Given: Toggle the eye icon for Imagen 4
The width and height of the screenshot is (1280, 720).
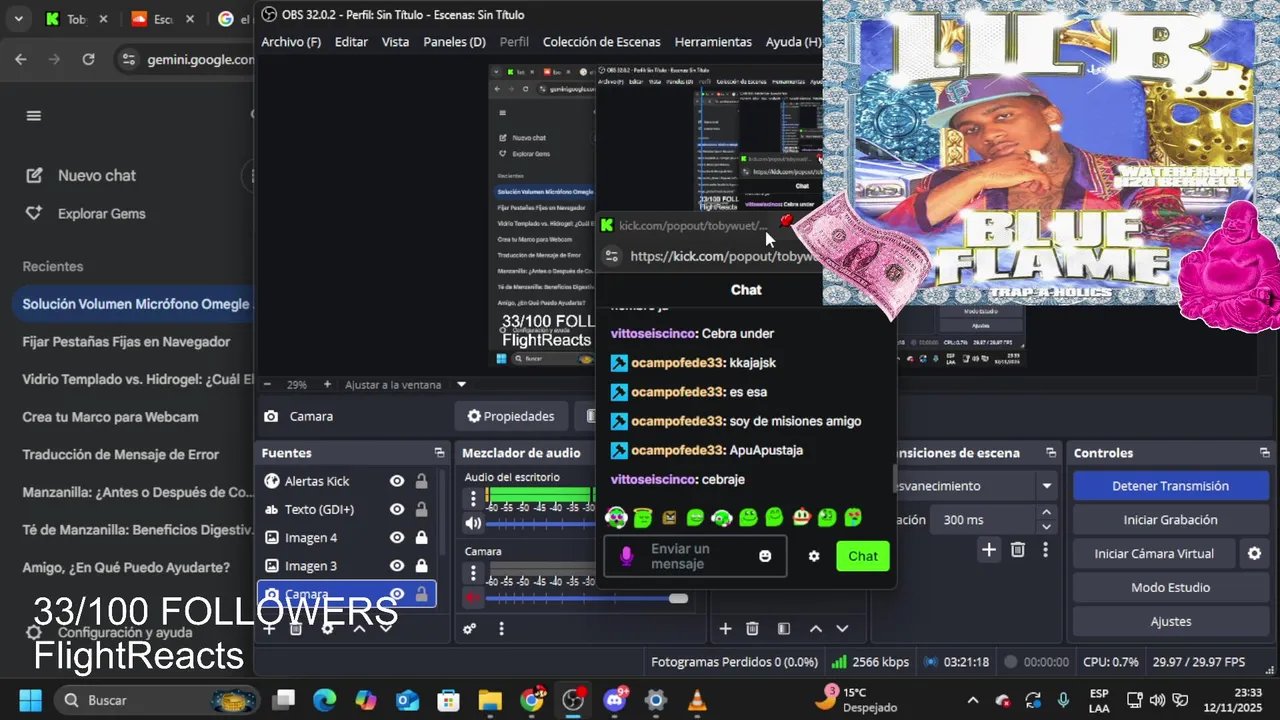Looking at the screenshot, I should (397, 537).
